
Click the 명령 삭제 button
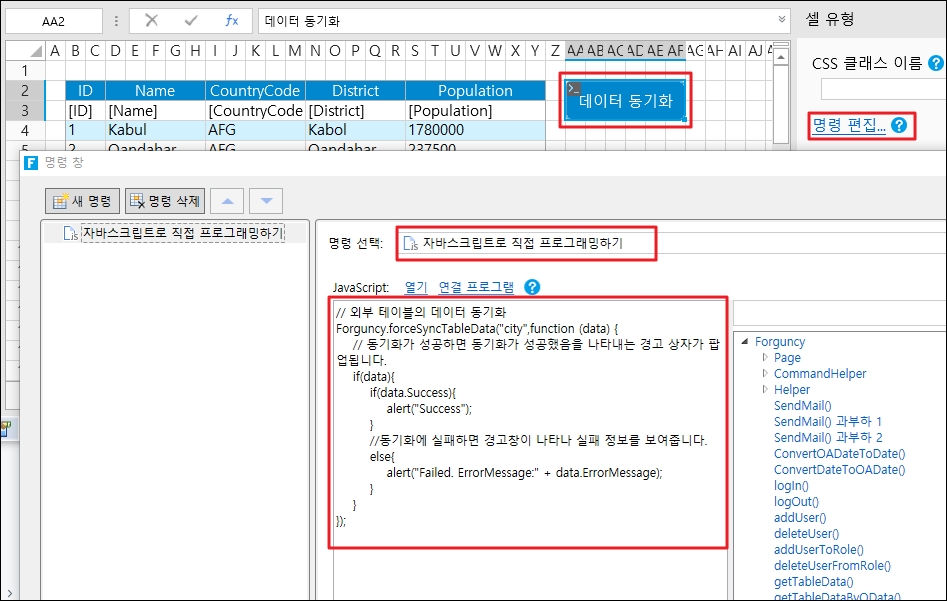166,201
